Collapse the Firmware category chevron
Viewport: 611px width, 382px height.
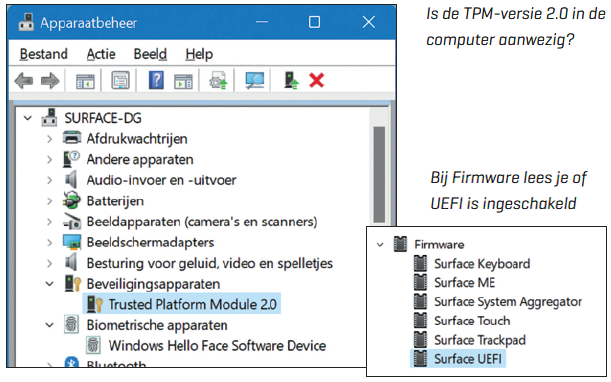click(380, 245)
